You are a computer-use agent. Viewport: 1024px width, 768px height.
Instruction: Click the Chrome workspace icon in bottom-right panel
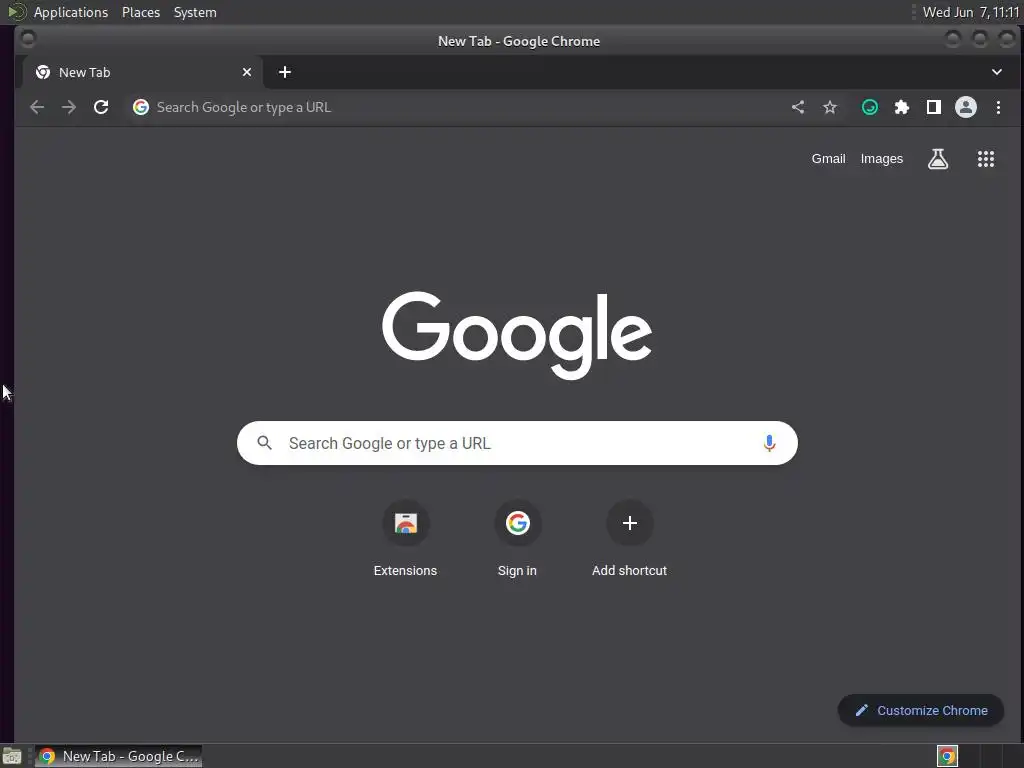pos(947,756)
